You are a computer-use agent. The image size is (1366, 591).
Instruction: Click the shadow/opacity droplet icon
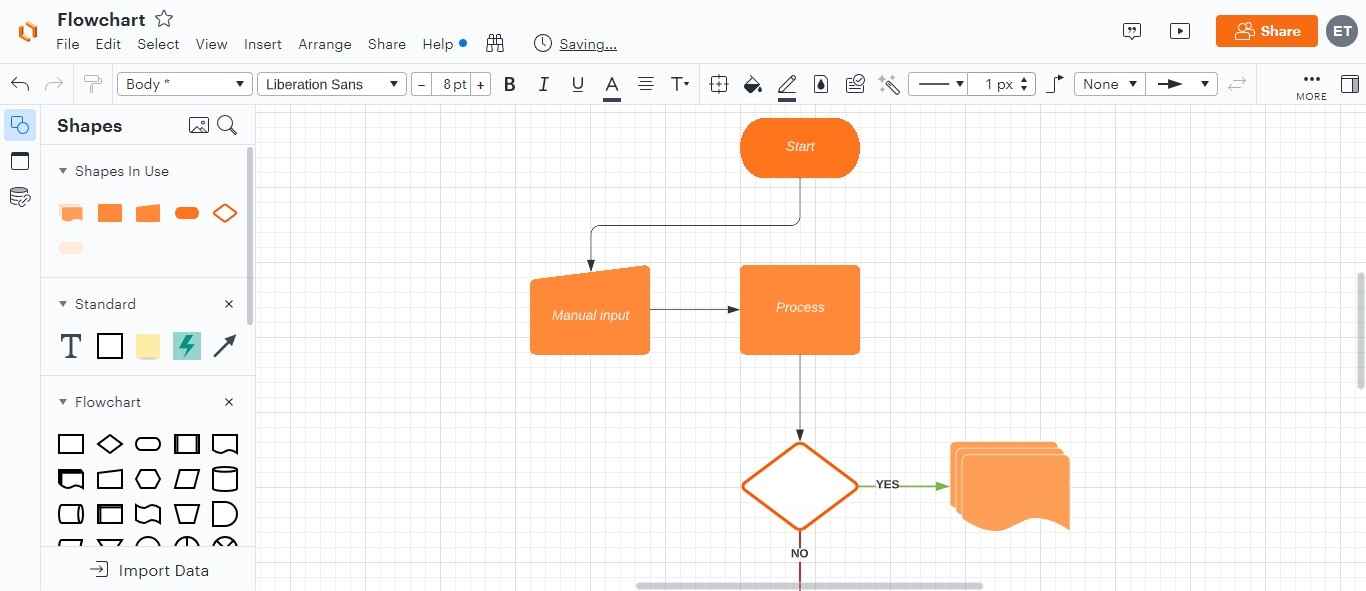click(x=821, y=84)
